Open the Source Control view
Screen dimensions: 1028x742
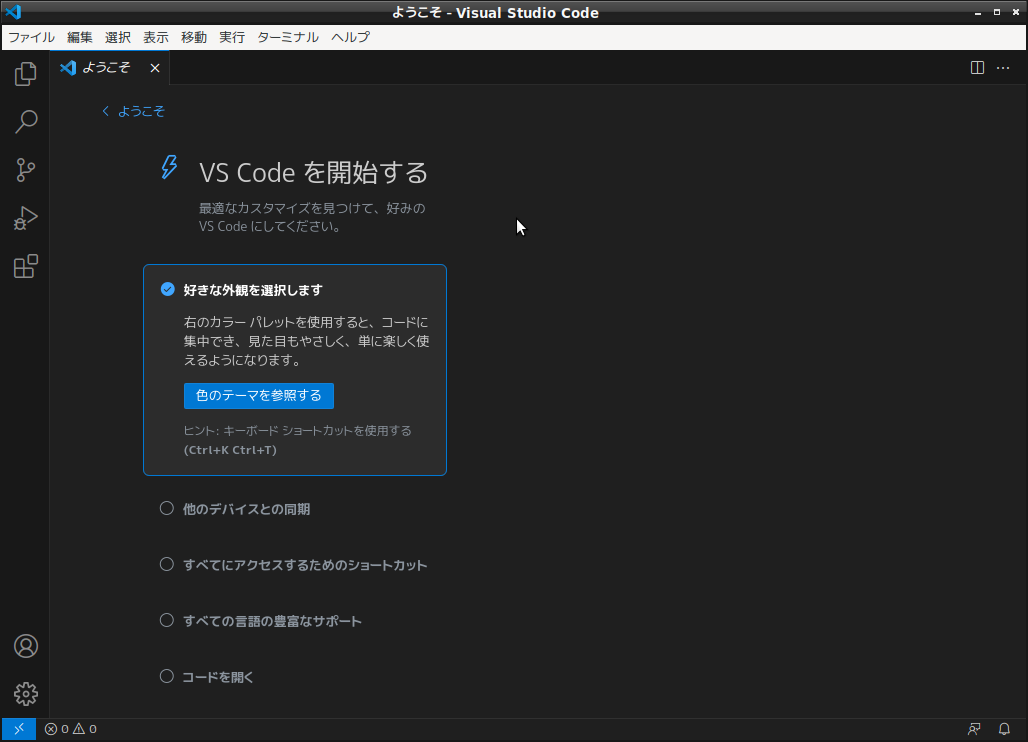click(x=26, y=170)
